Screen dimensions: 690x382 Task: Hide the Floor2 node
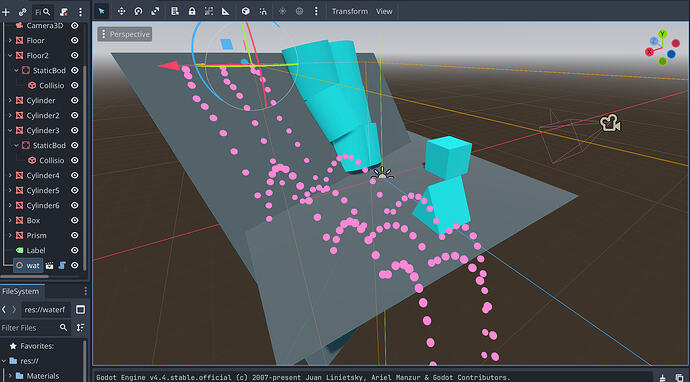[75, 55]
